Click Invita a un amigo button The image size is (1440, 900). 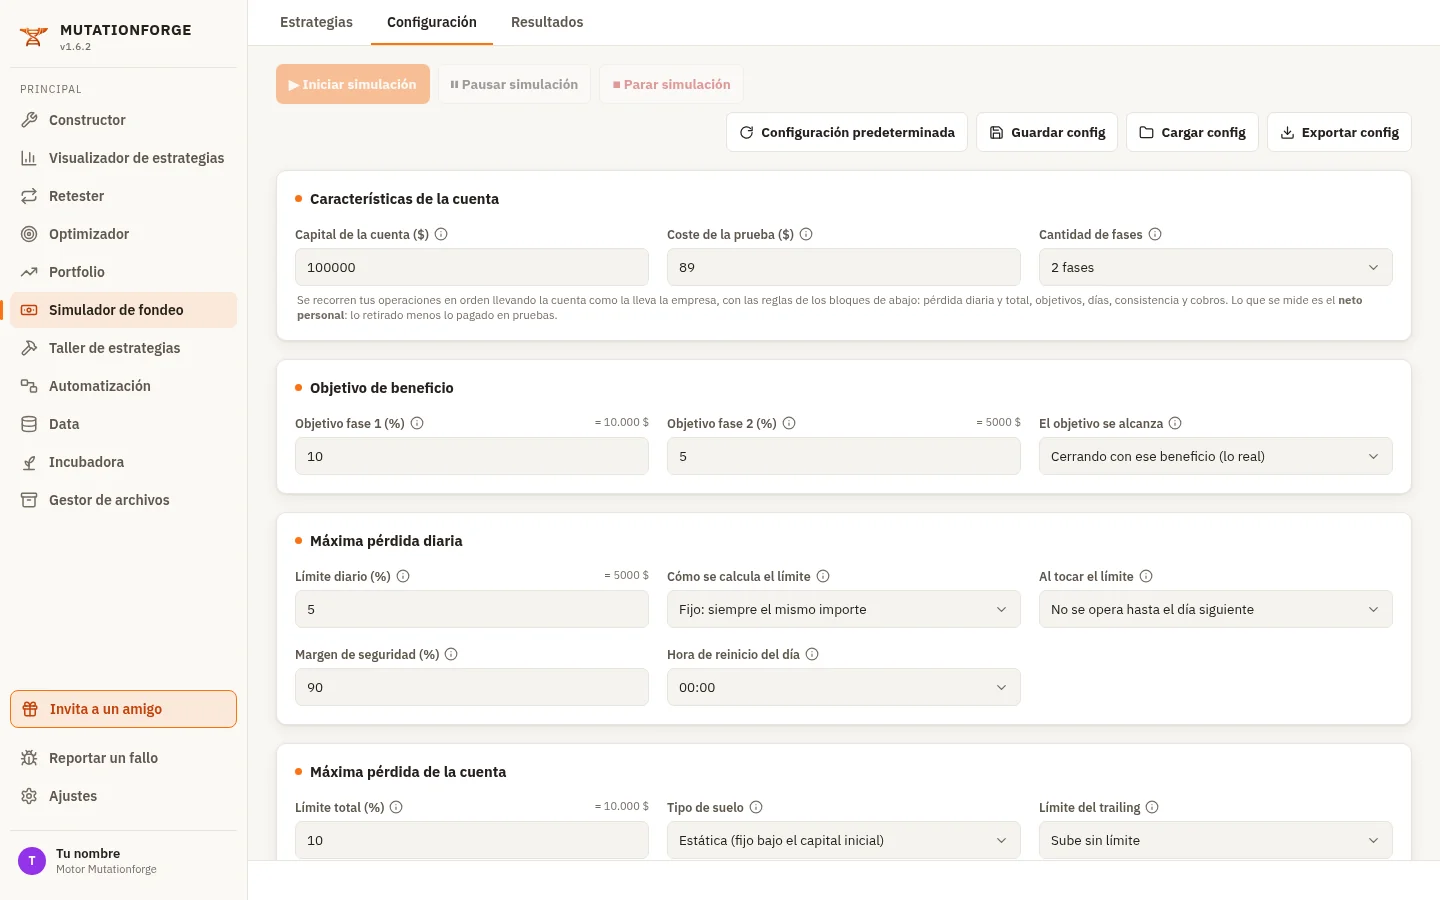pos(124,709)
